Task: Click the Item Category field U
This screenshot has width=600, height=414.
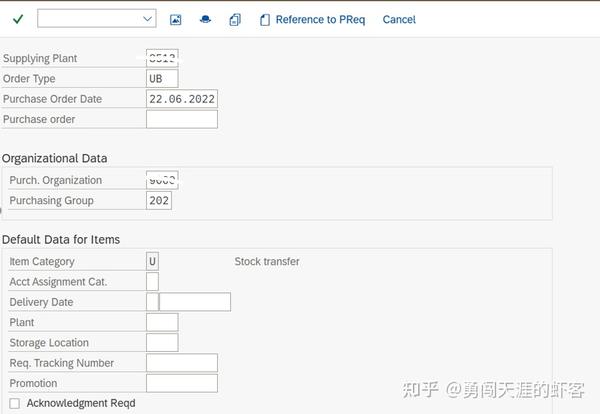Action: [152, 261]
